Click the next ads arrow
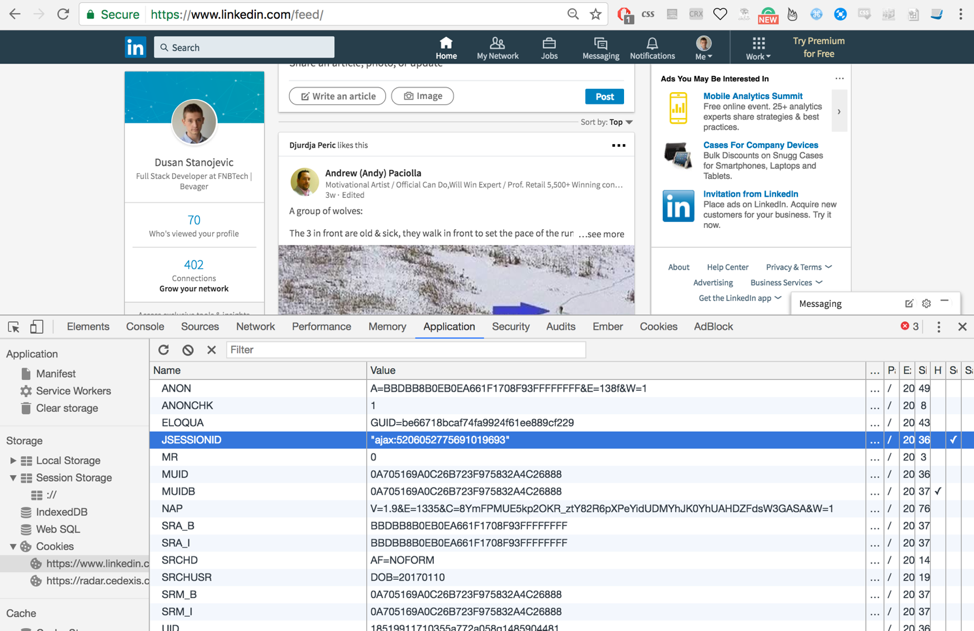Image resolution: width=974 pixels, height=631 pixels. pos(839,112)
